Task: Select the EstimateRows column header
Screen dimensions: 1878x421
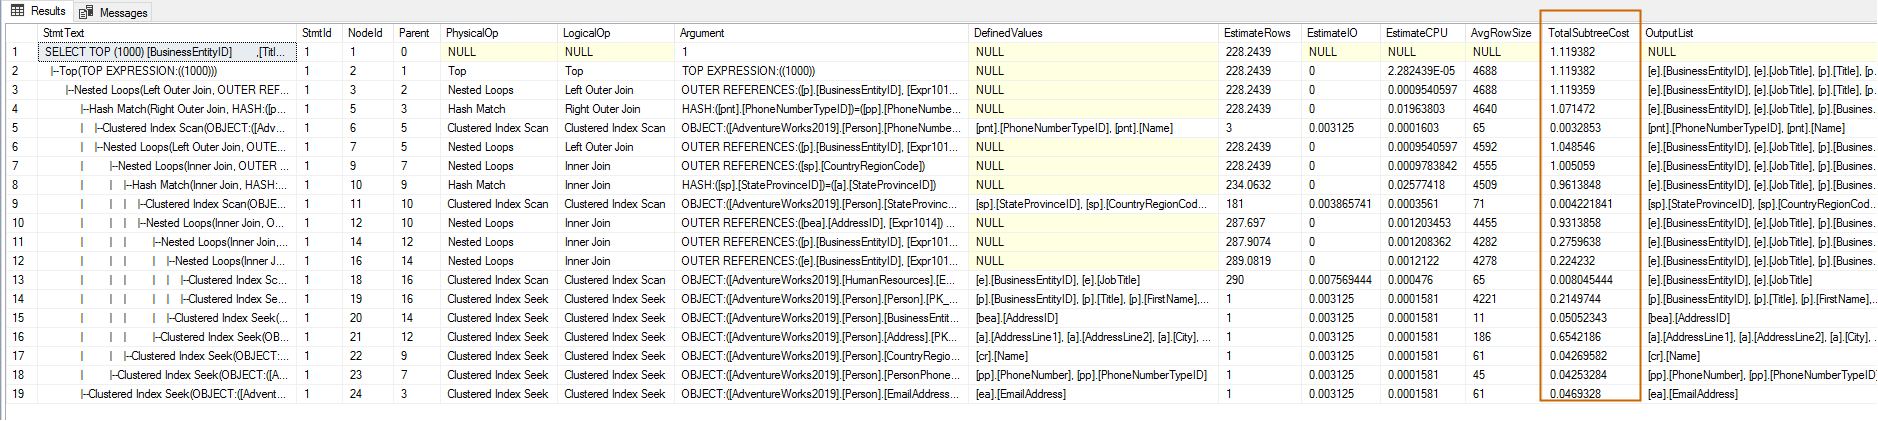Action: [1256, 33]
